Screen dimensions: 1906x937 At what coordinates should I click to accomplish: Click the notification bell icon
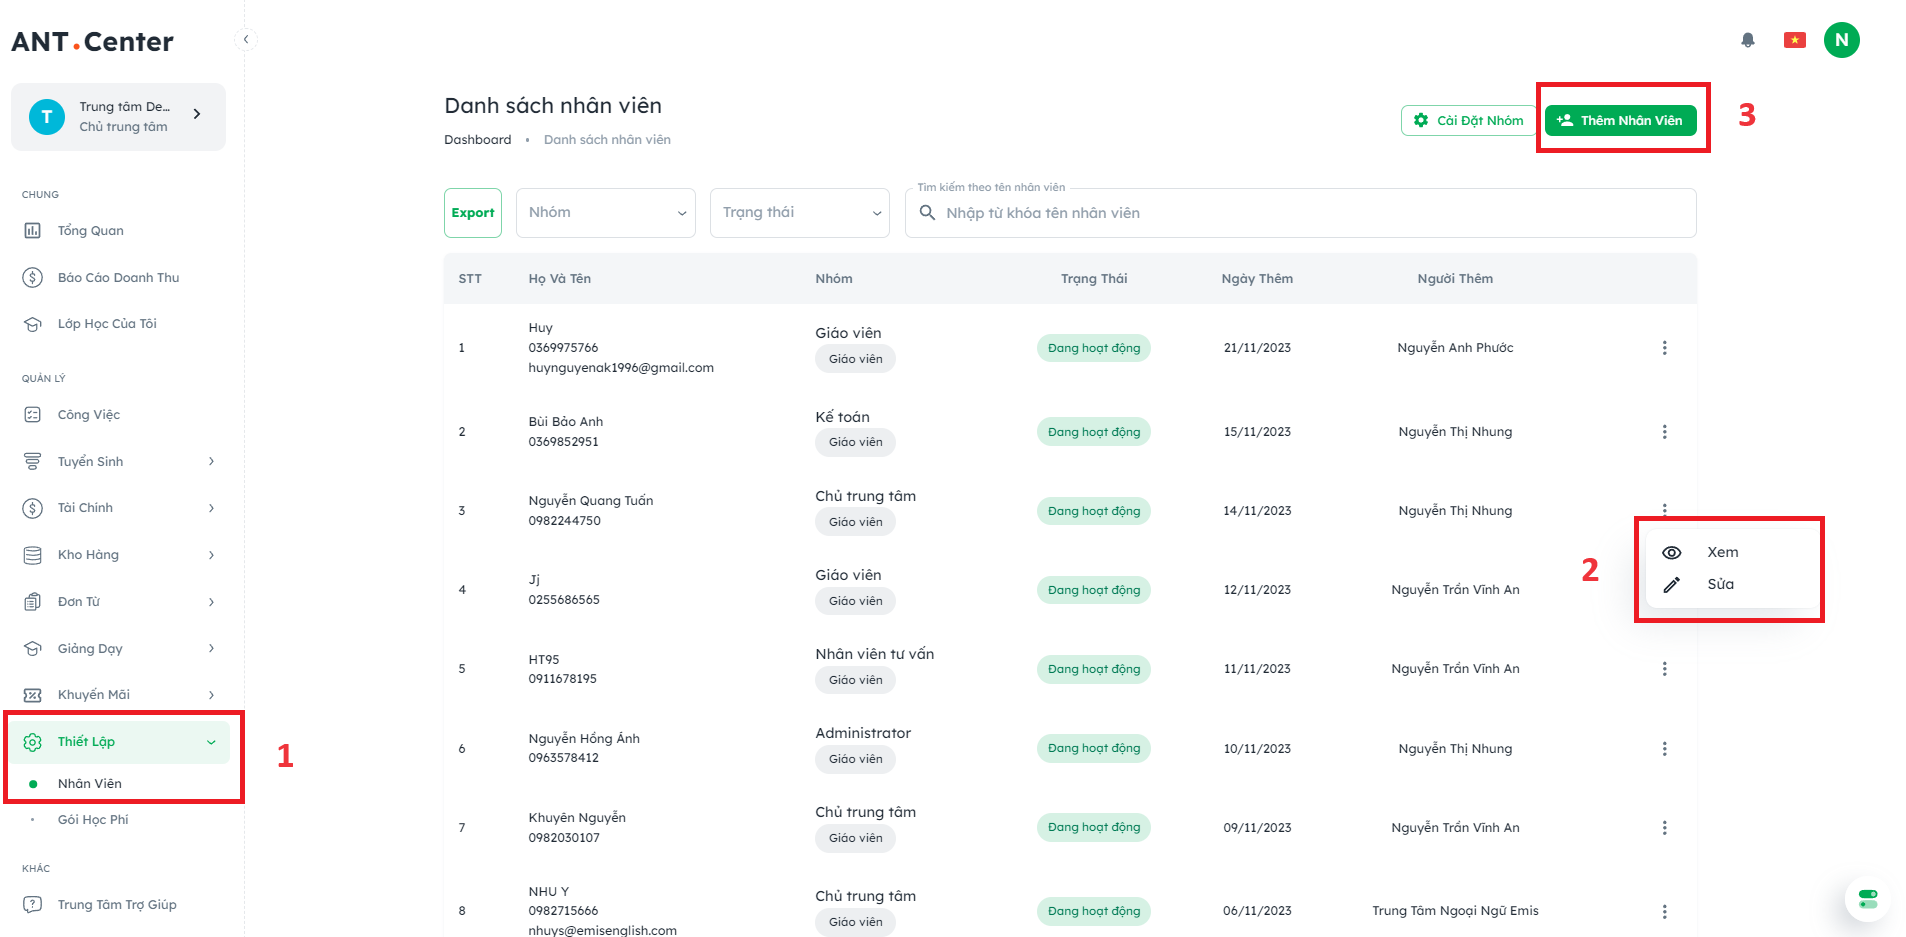point(1747,40)
